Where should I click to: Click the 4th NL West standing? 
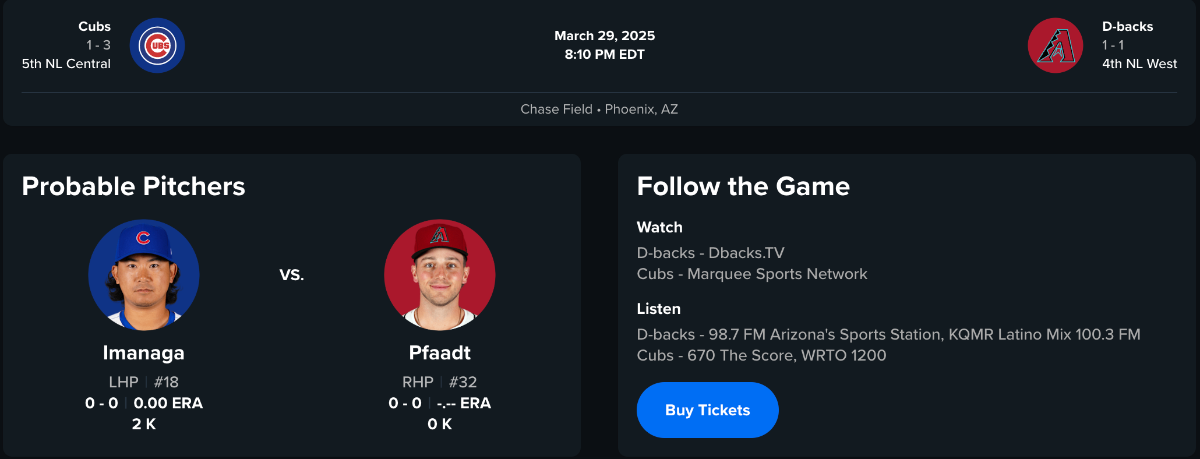pyautogui.click(x=1139, y=64)
